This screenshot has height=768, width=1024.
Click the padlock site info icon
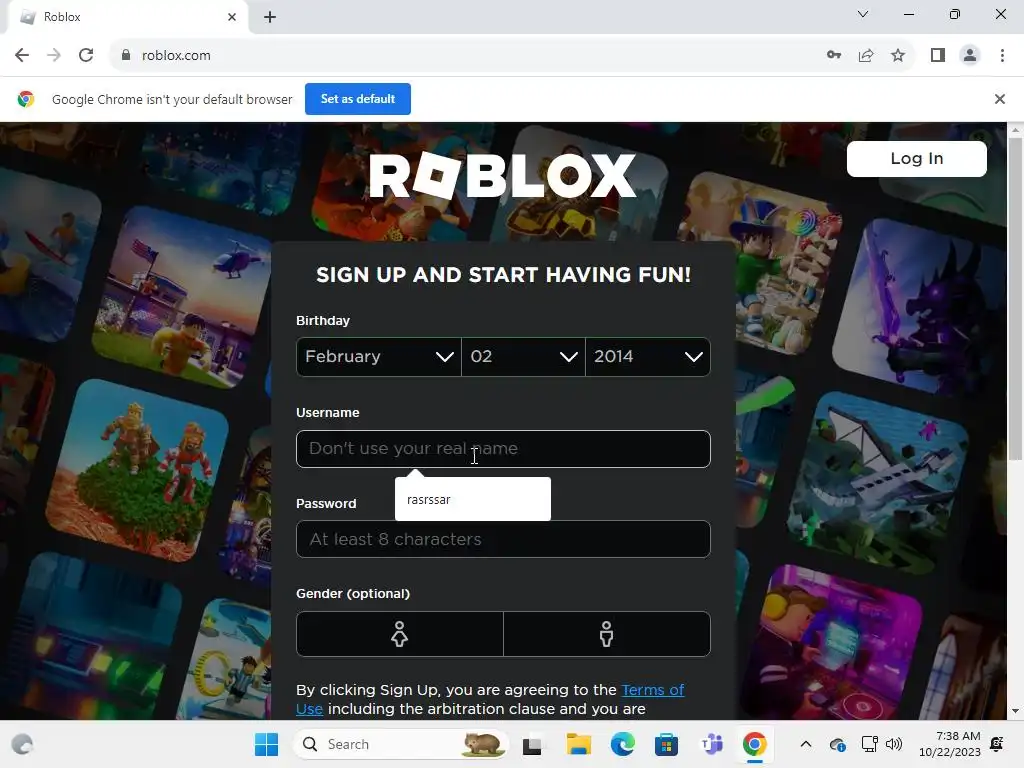(x=126, y=56)
